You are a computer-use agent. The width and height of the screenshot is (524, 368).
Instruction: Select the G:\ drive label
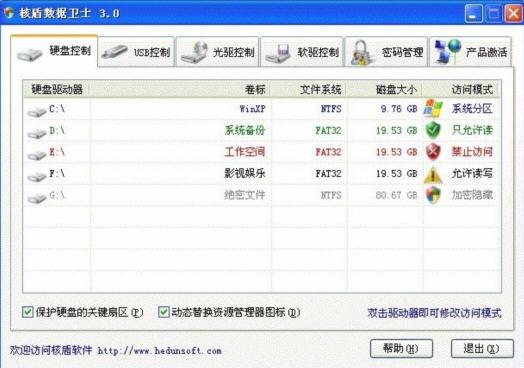click(x=57, y=195)
